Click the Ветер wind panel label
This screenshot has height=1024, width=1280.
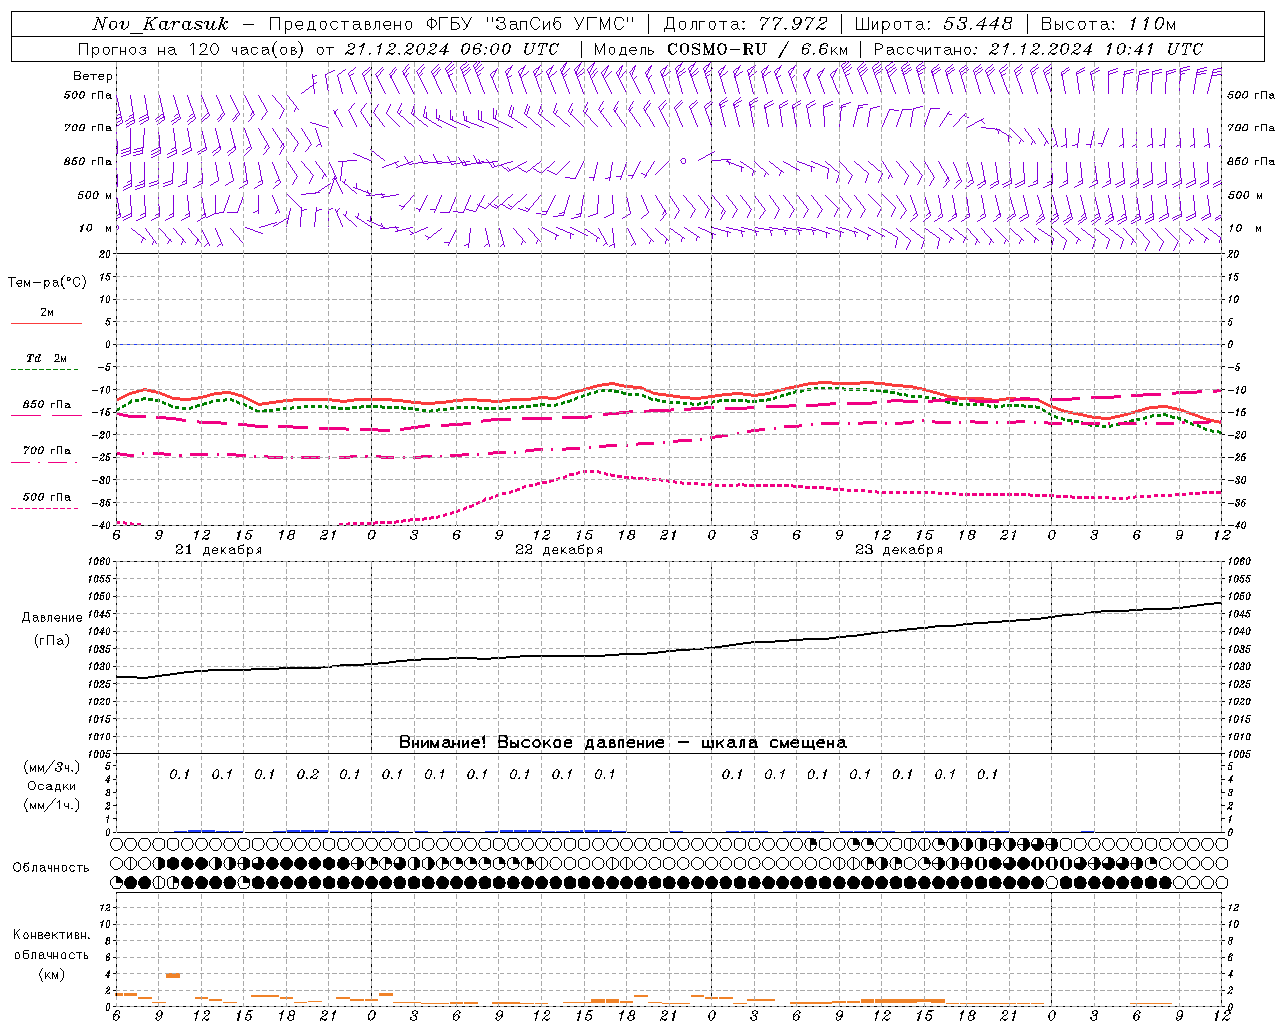click(x=93, y=76)
